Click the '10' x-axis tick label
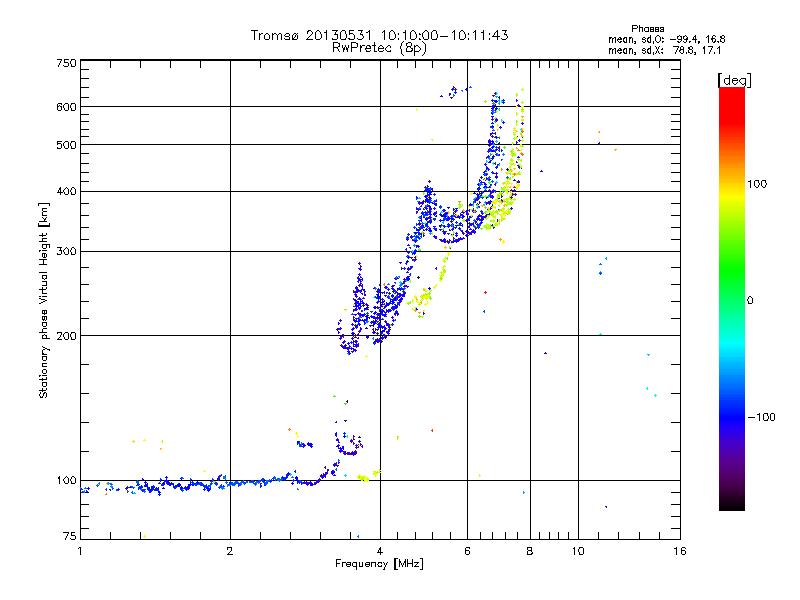 pos(578,552)
